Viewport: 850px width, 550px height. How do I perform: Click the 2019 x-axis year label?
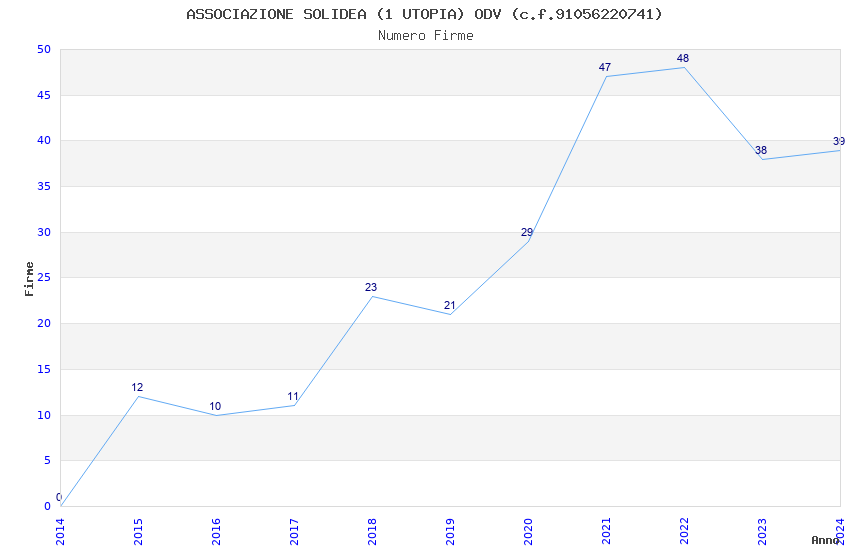point(450,532)
